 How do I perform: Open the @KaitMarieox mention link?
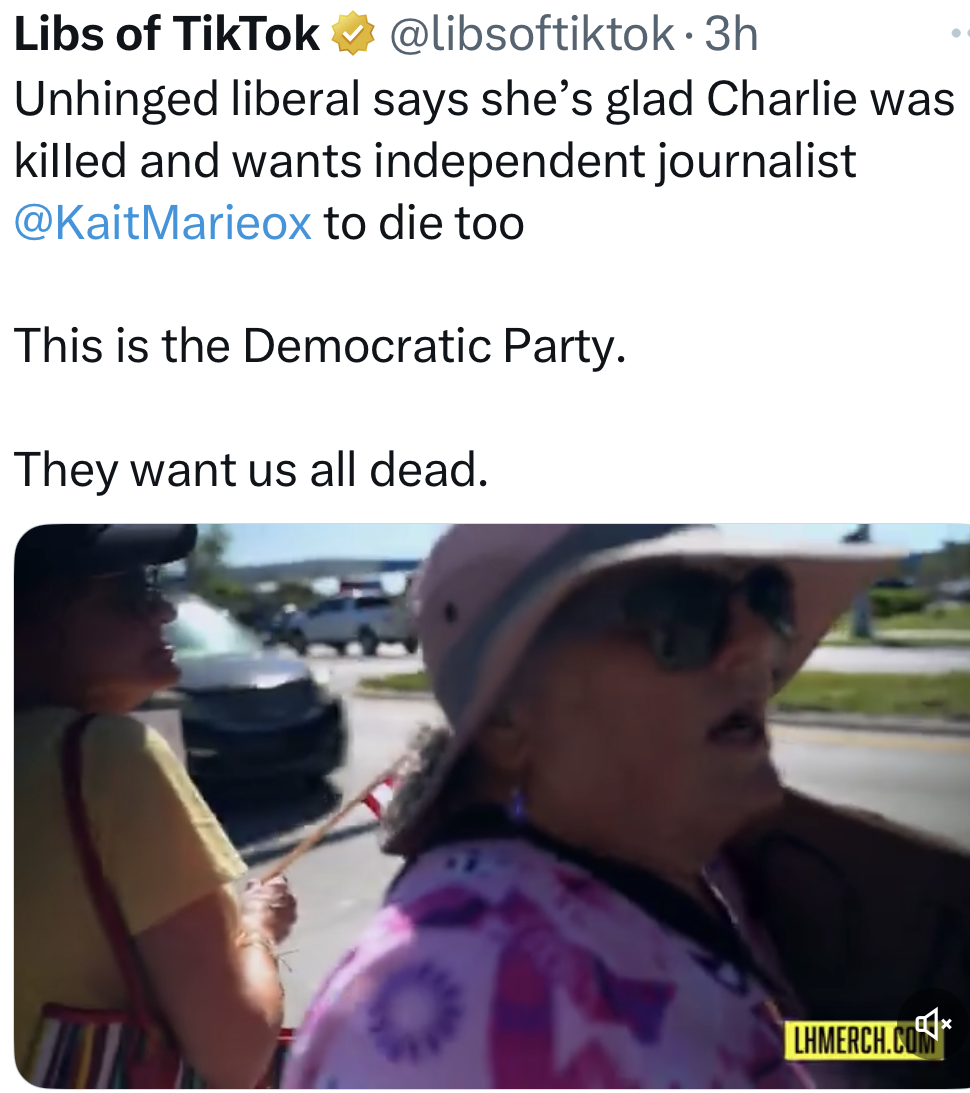pyautogui.click(x=162, y=223)
